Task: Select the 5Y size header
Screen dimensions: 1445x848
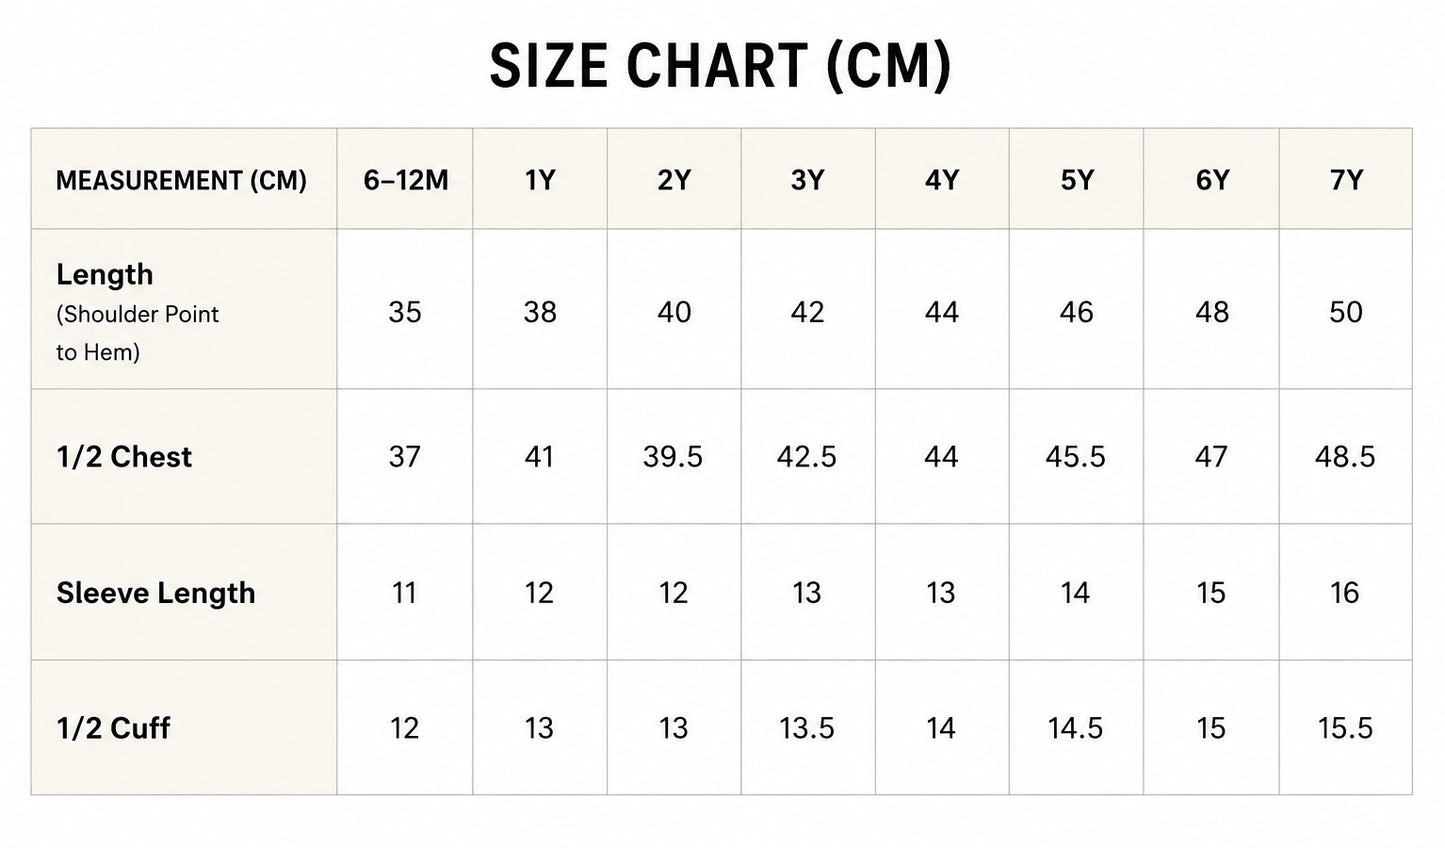Action: (x=1077, y=180)
